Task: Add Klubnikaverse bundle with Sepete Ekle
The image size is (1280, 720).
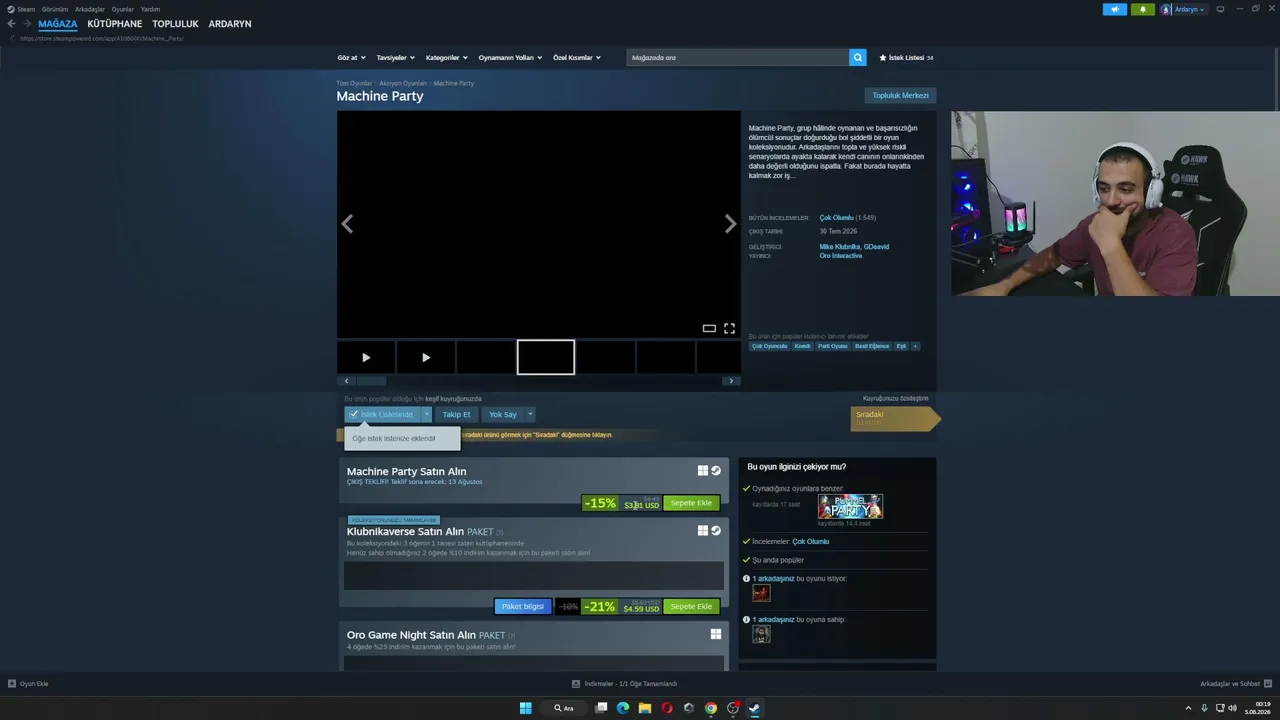Action: 691,607
